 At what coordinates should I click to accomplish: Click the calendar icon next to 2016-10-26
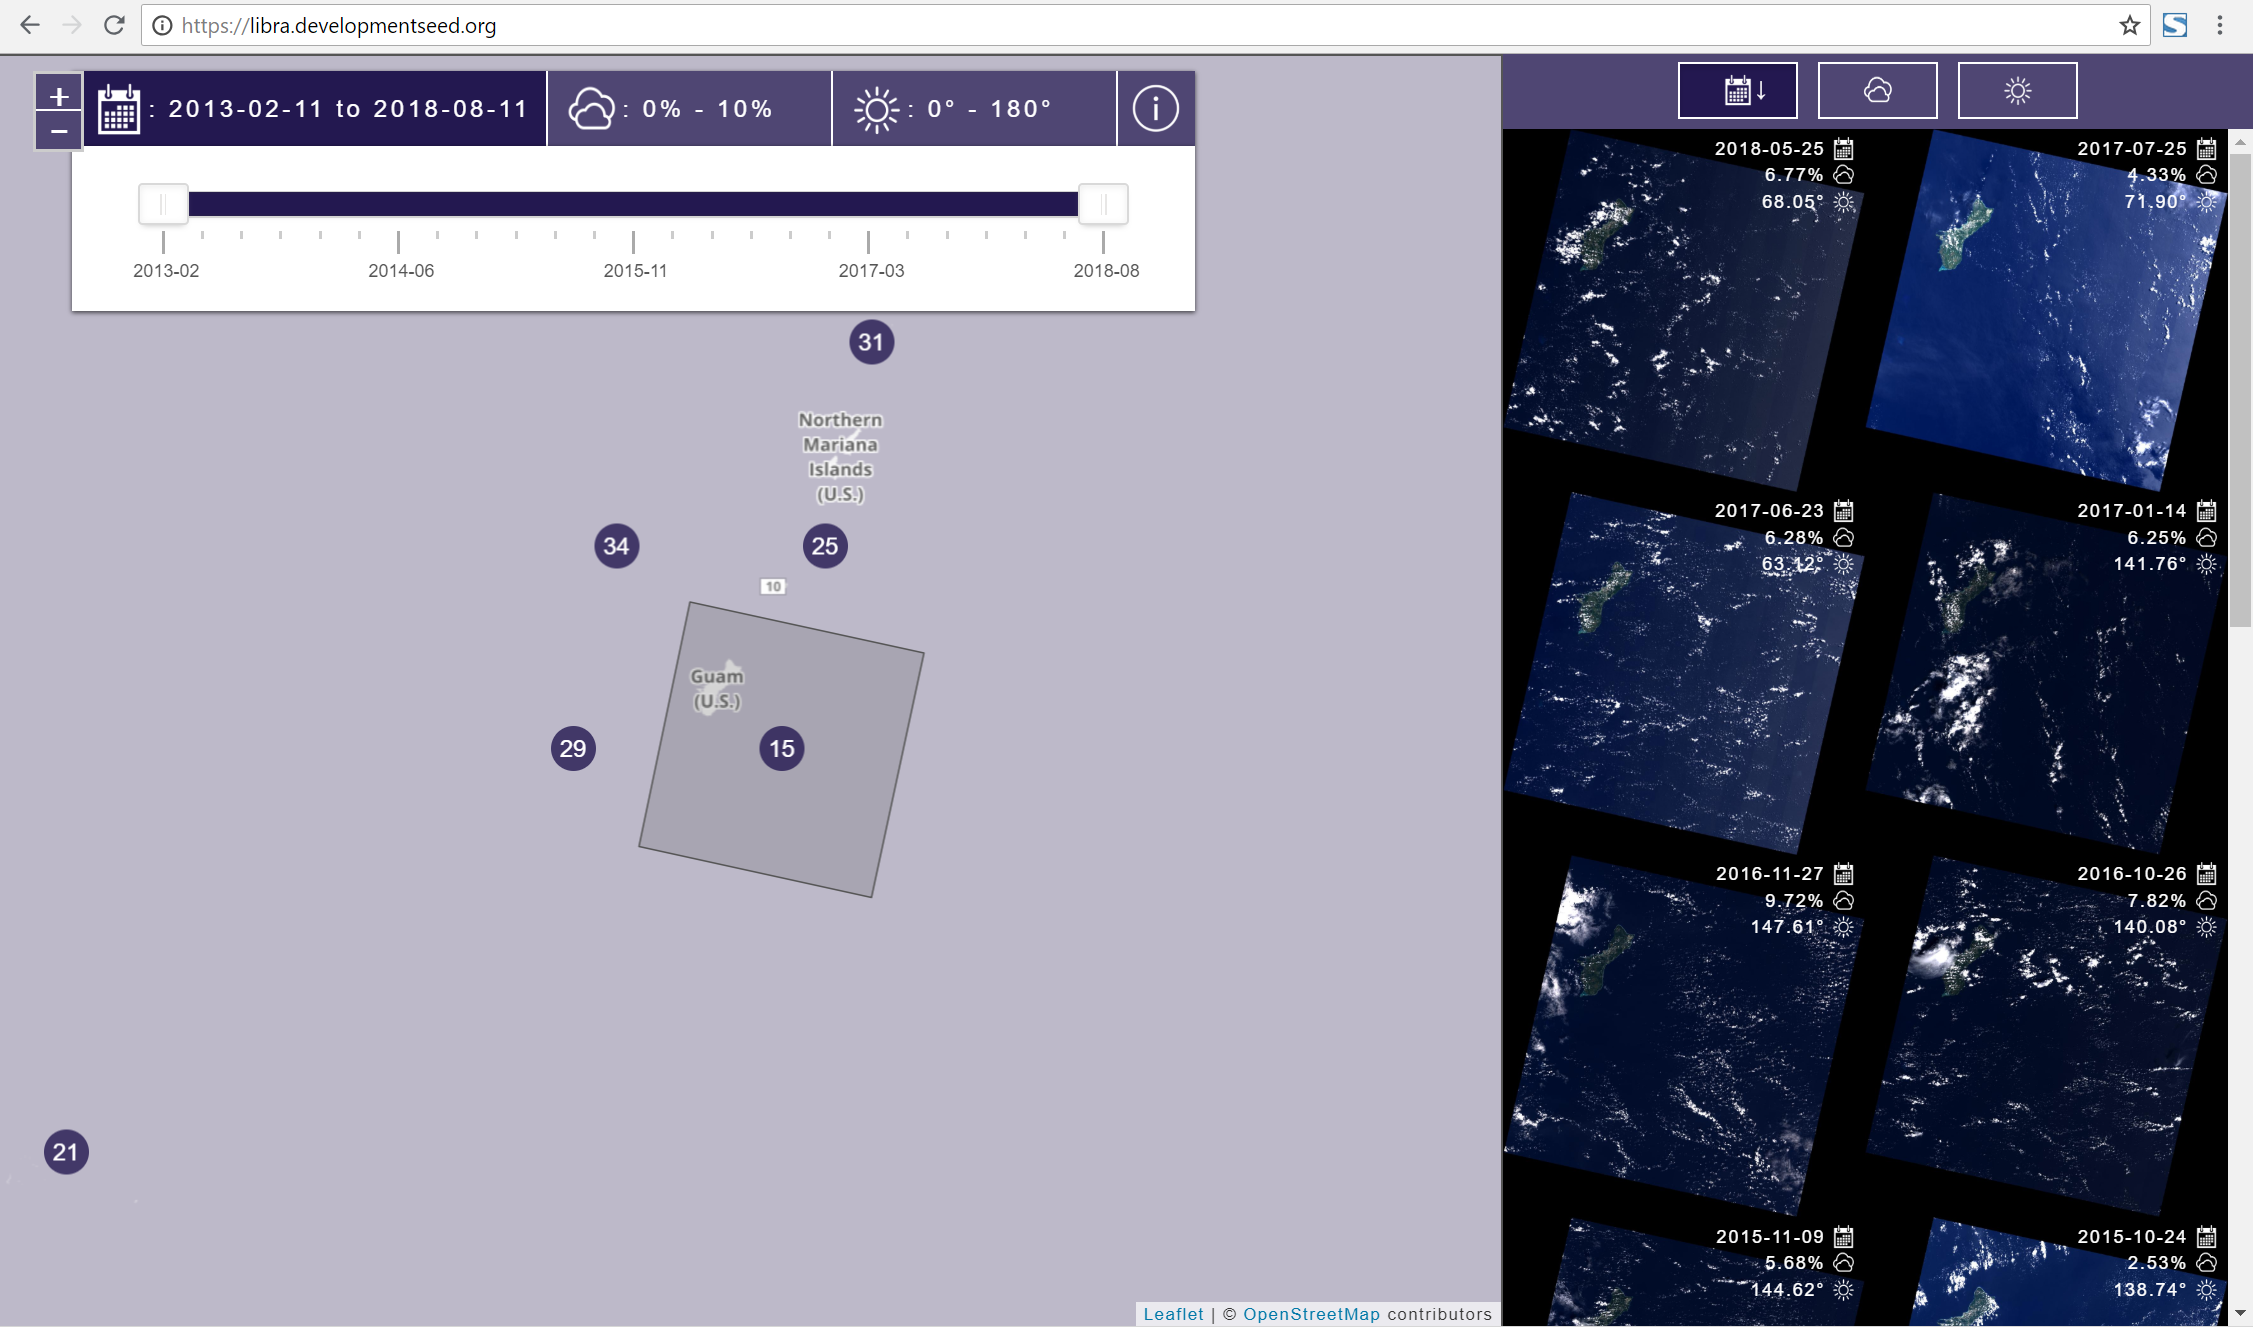[x=2206, y=874]
